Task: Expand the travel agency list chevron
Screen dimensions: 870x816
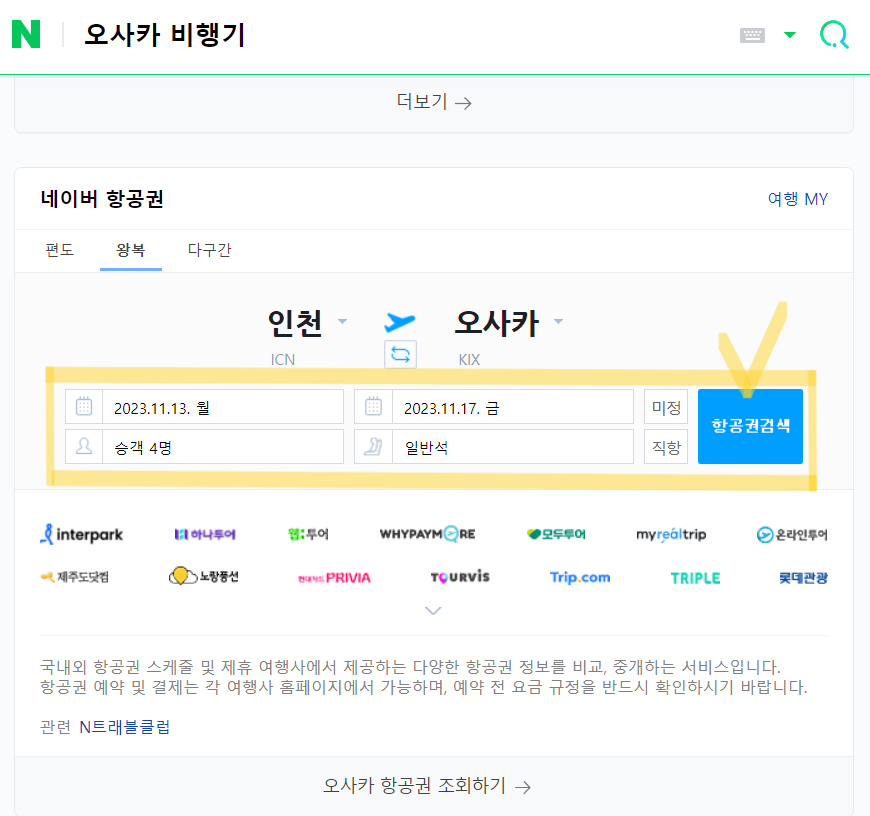Action: click(433, 610)
